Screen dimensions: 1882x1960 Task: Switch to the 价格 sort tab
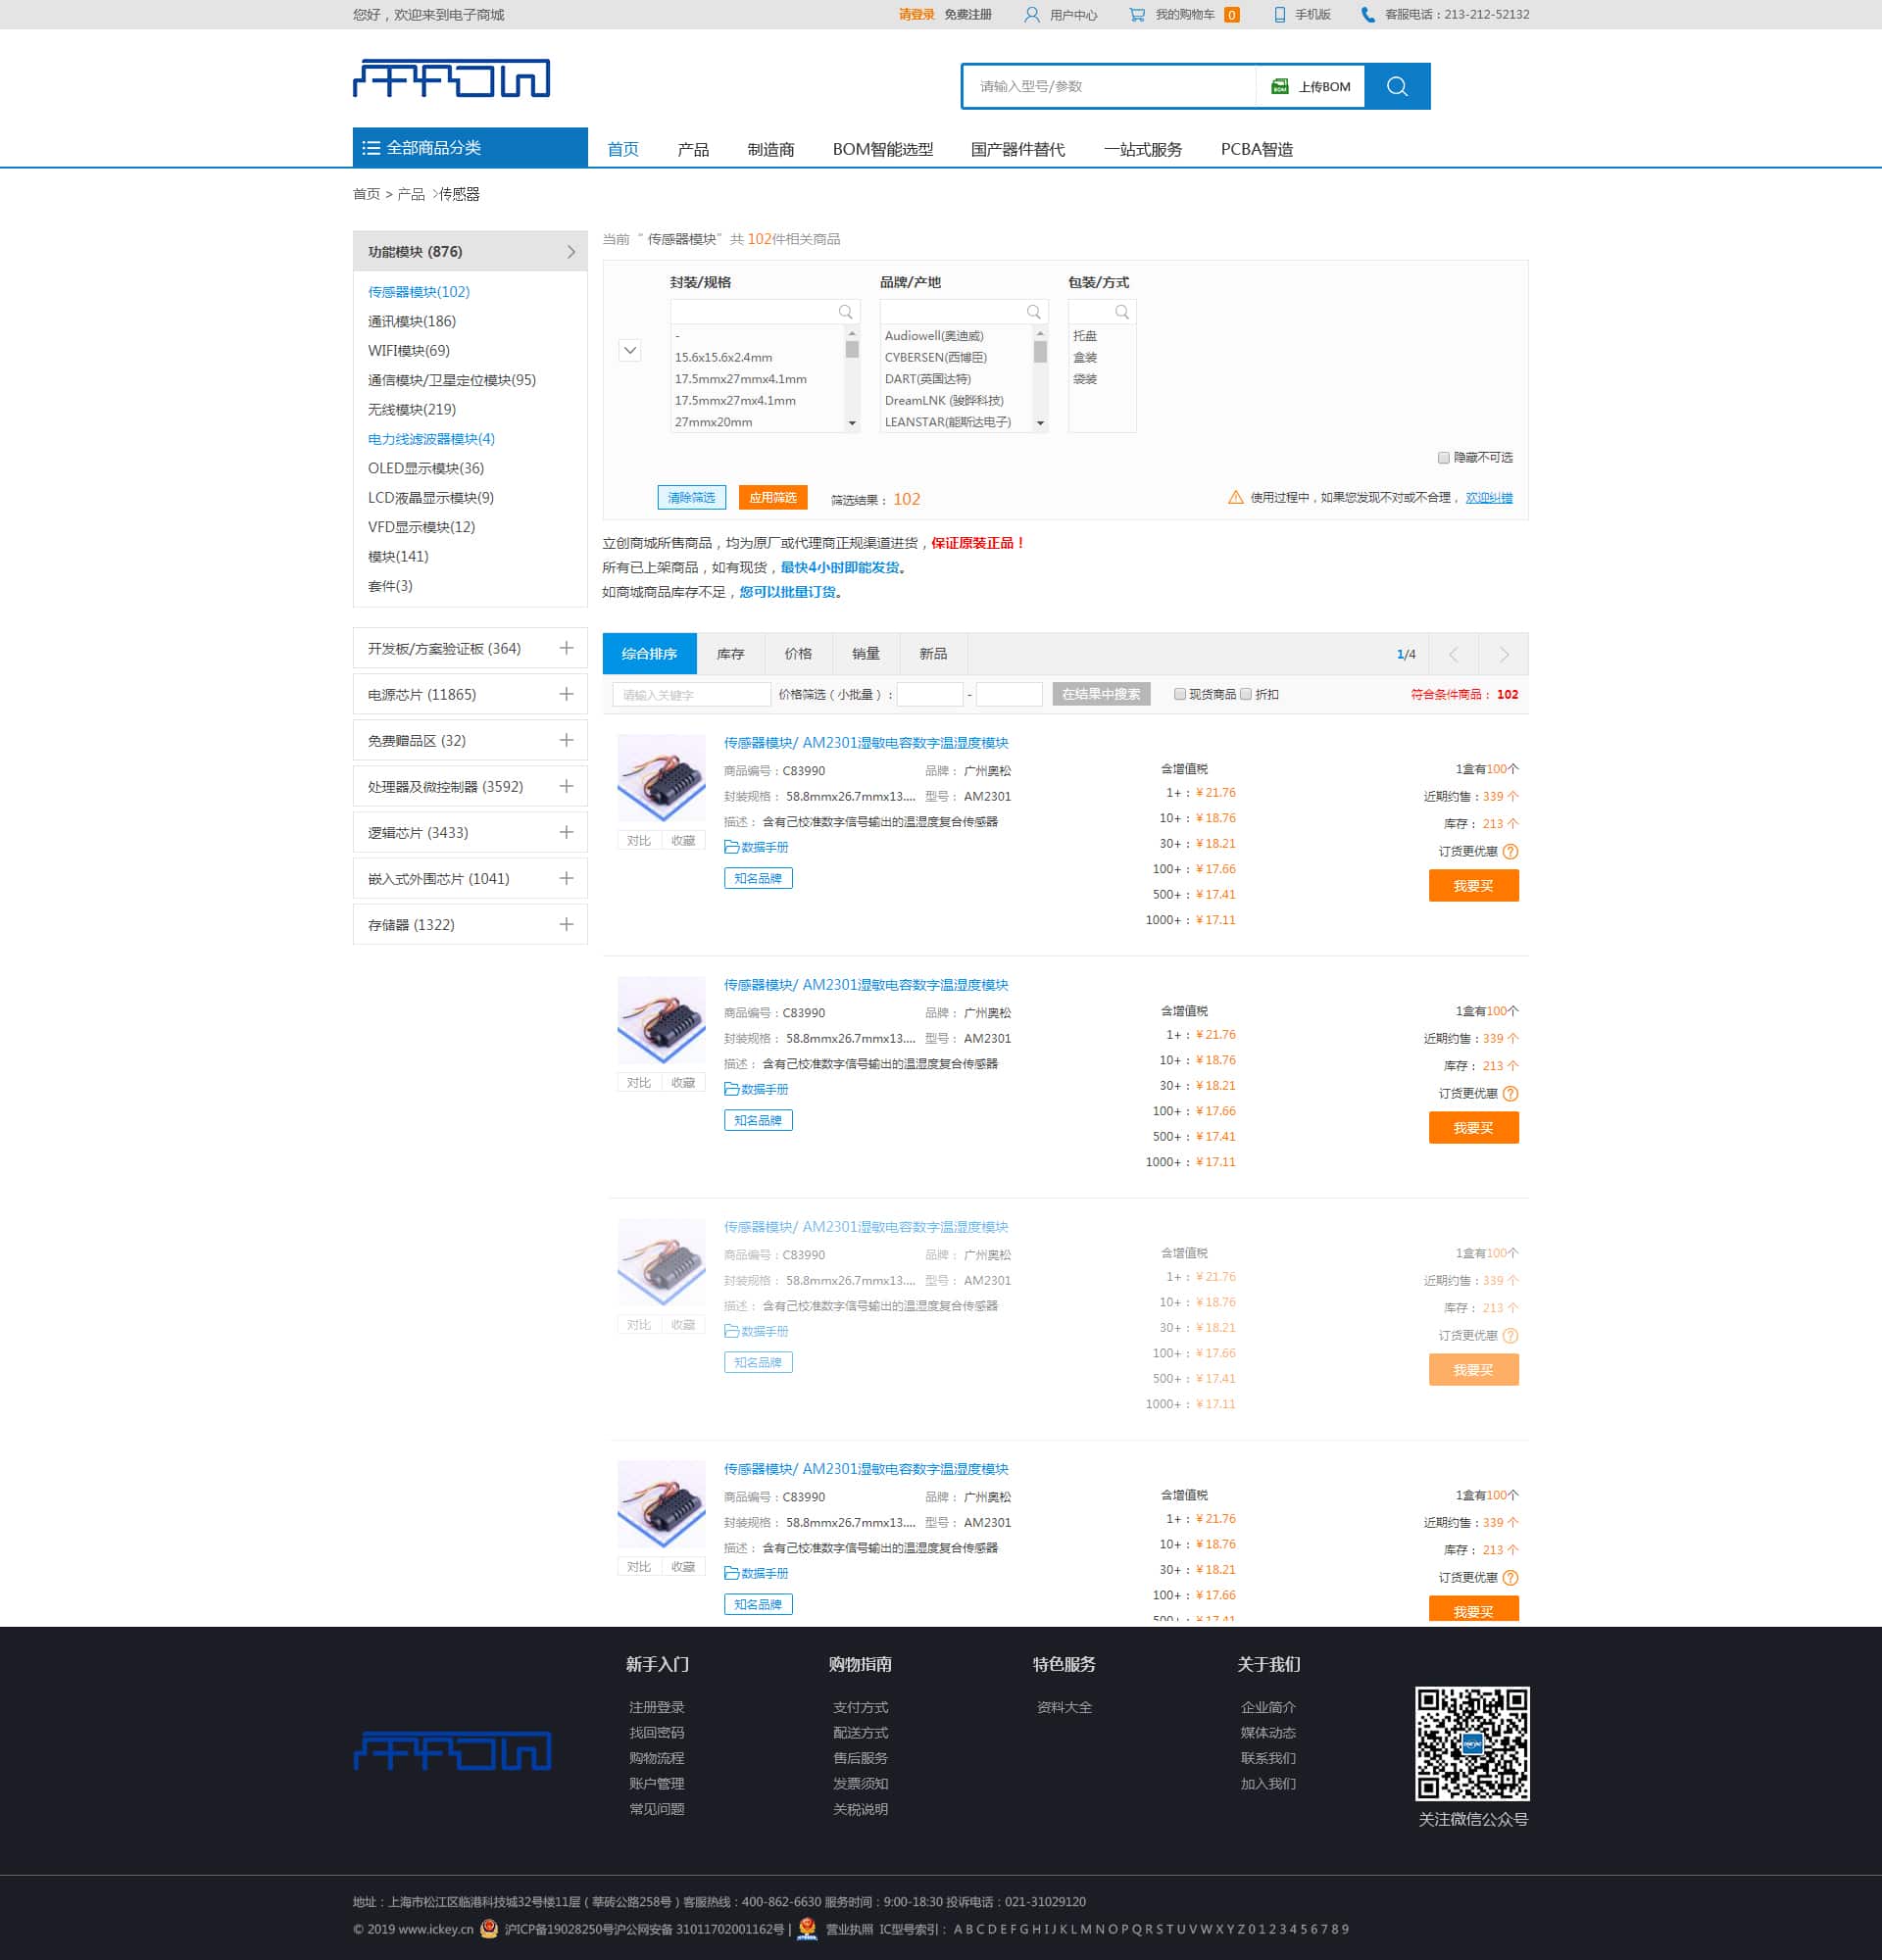(x=798, y=654)
